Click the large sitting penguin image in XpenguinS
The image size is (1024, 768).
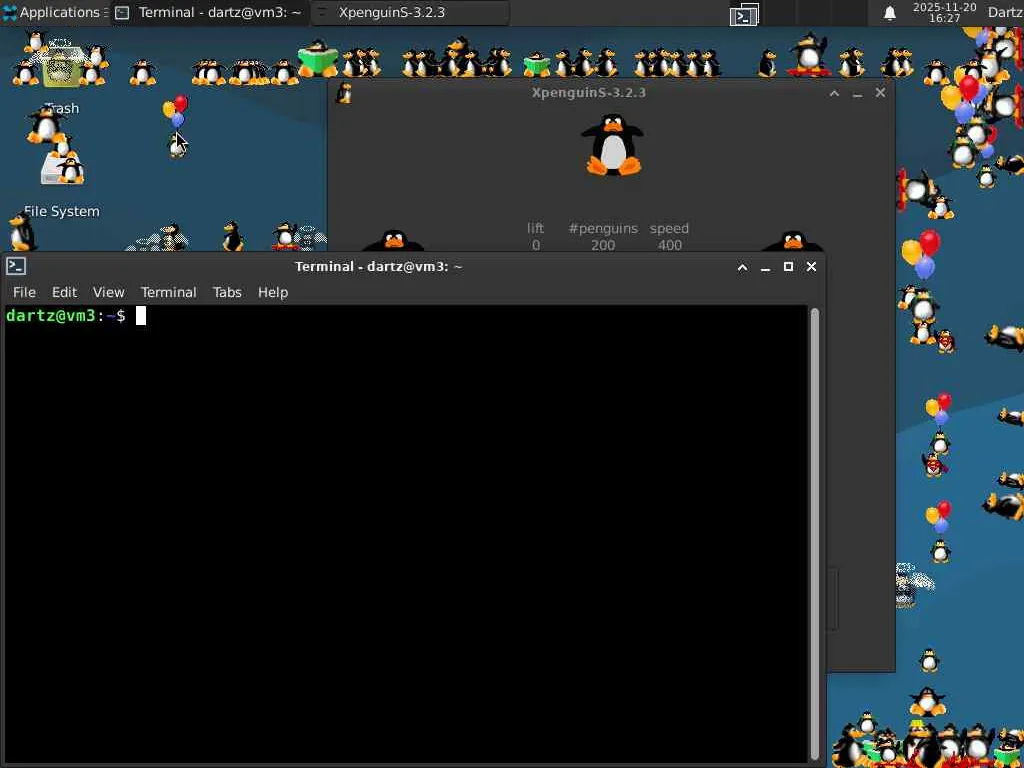[x=612, y=145]
